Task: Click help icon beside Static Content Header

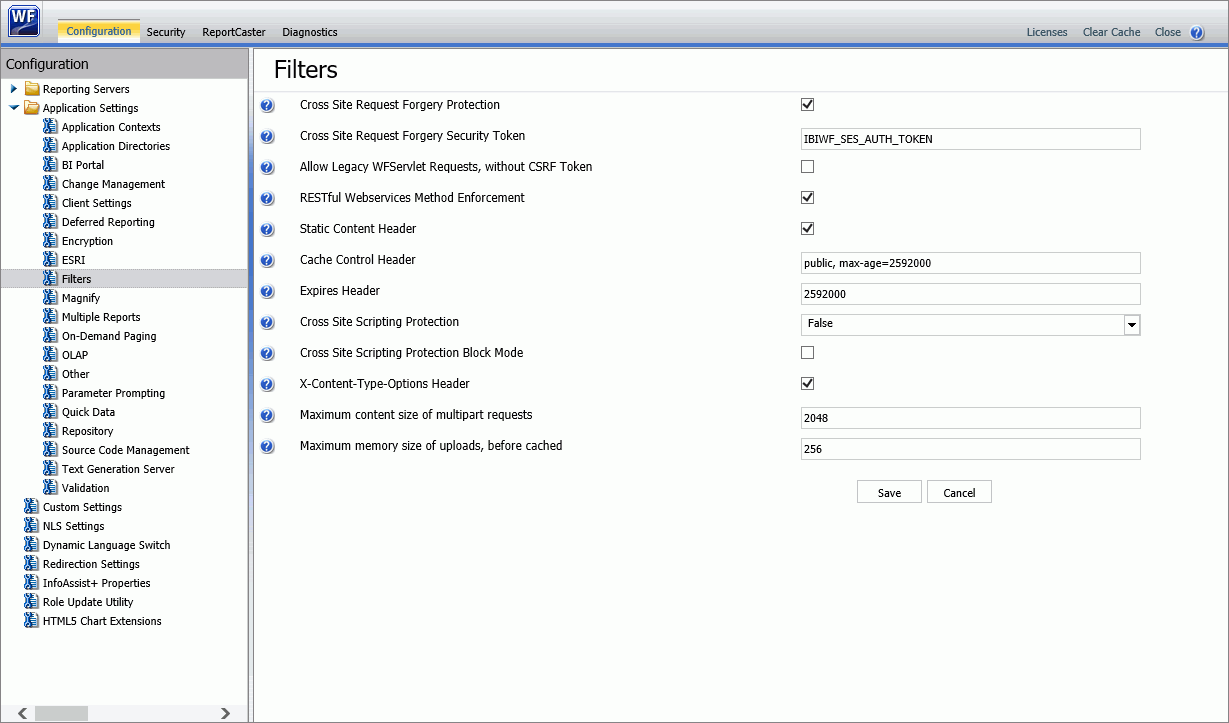Action: pos(267,230)
